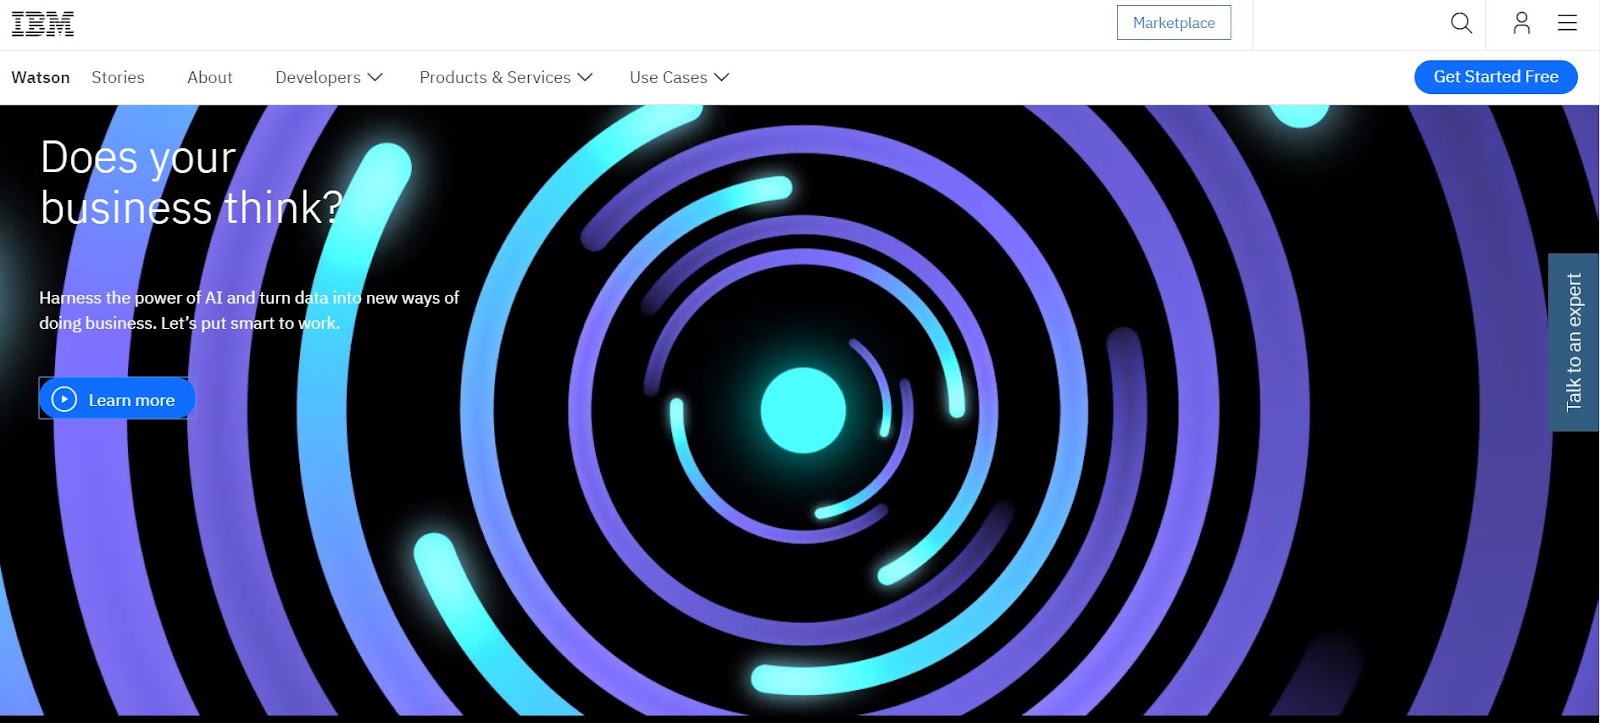The height and width of the screenshot is (723, 1600).
Task: Click the 'Harness the power of AI' paragraph
Action: pyautogui.click(x=249, y=310)
